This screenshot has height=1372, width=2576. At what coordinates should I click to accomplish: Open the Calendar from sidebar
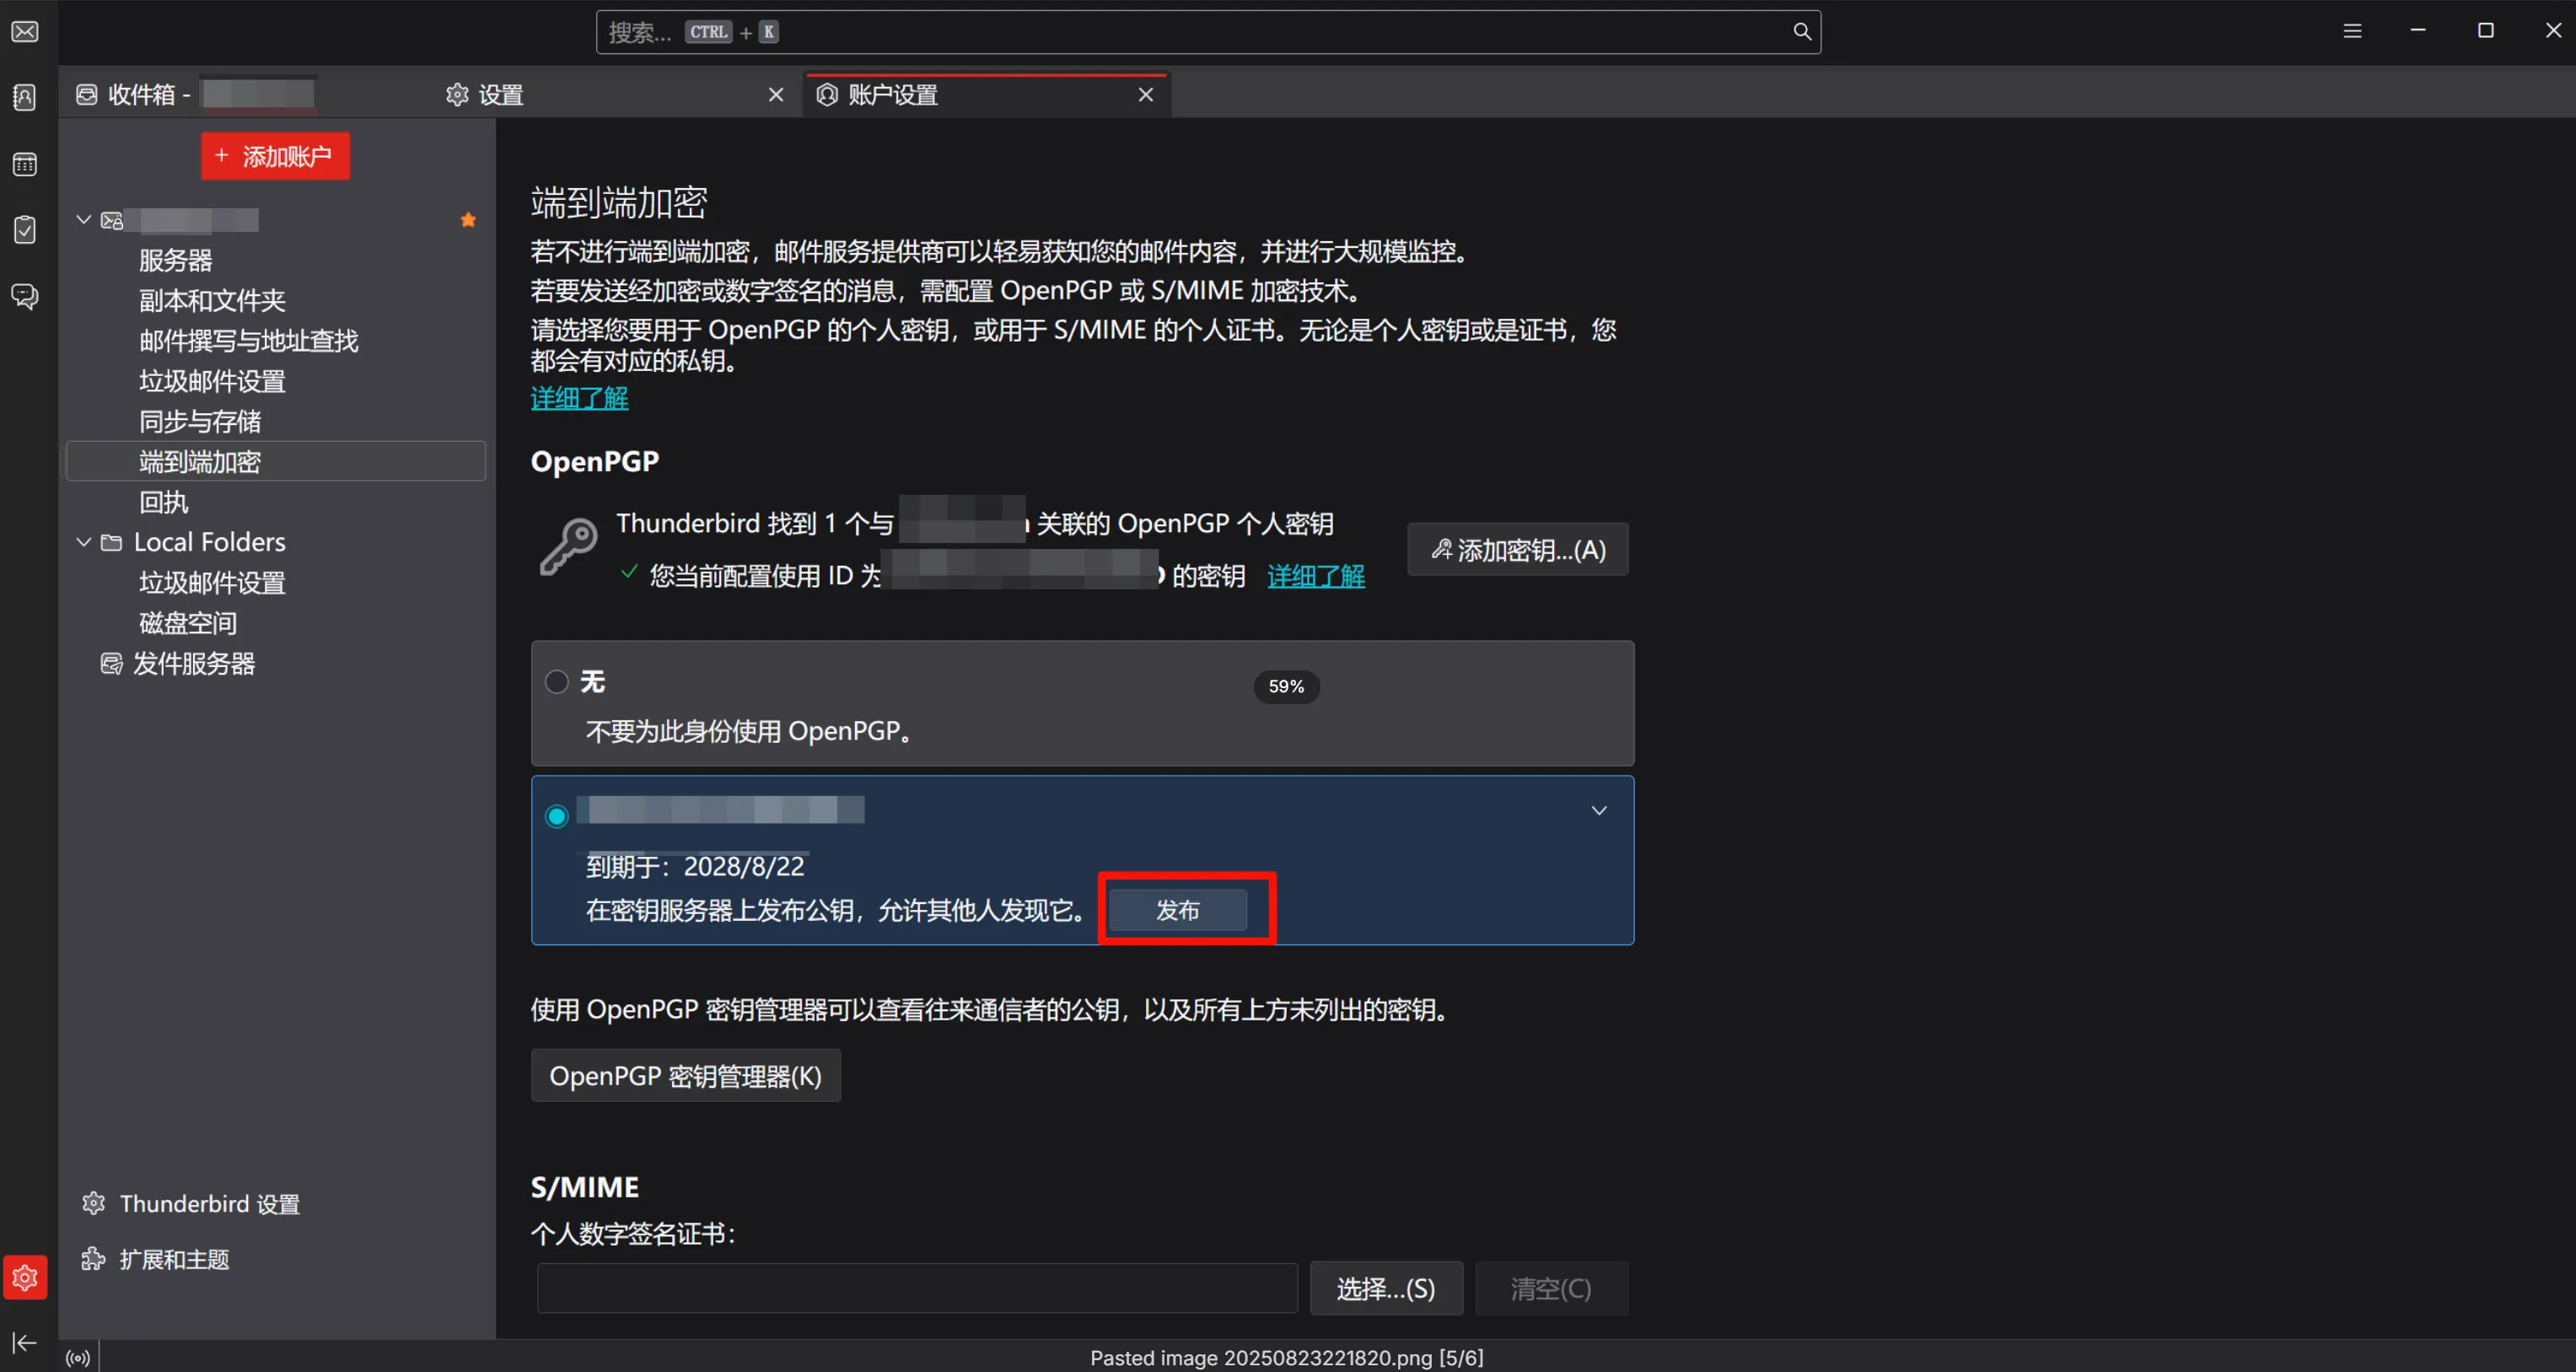pyautogui.click(x=24, y=164)
